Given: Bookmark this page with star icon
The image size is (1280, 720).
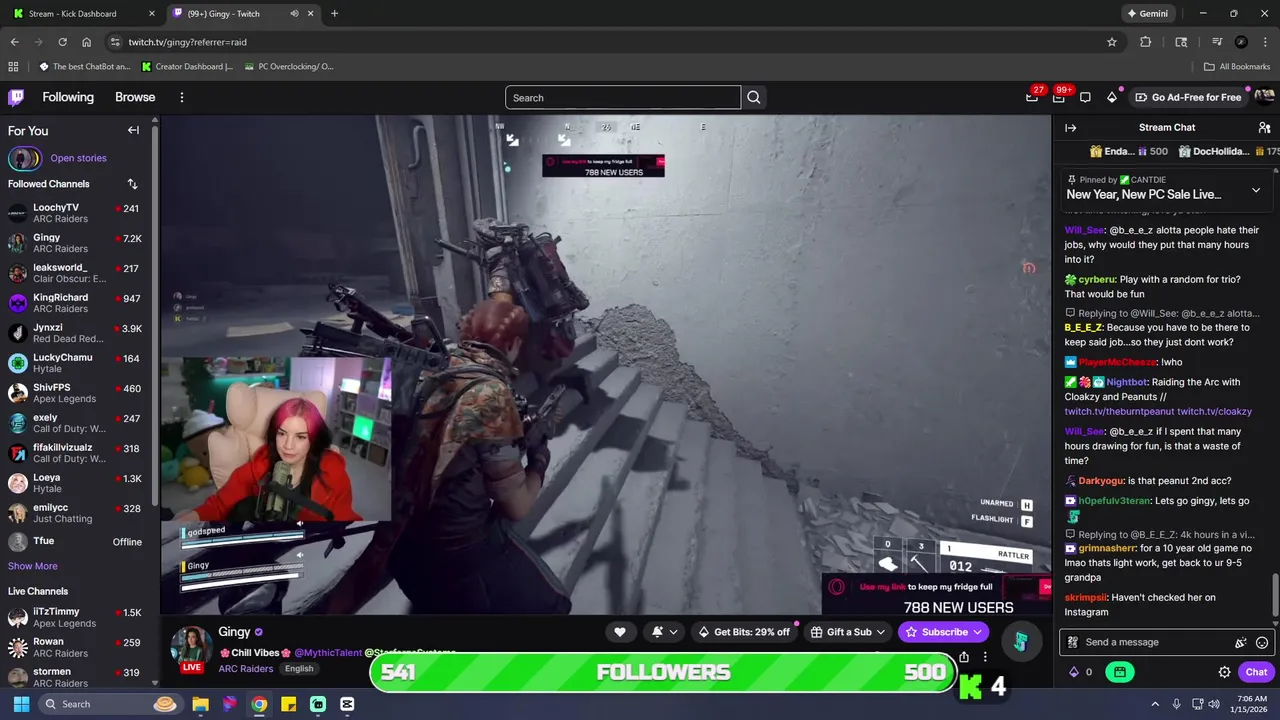Looking at the screenshot, I should click(x=1112, y=42).
